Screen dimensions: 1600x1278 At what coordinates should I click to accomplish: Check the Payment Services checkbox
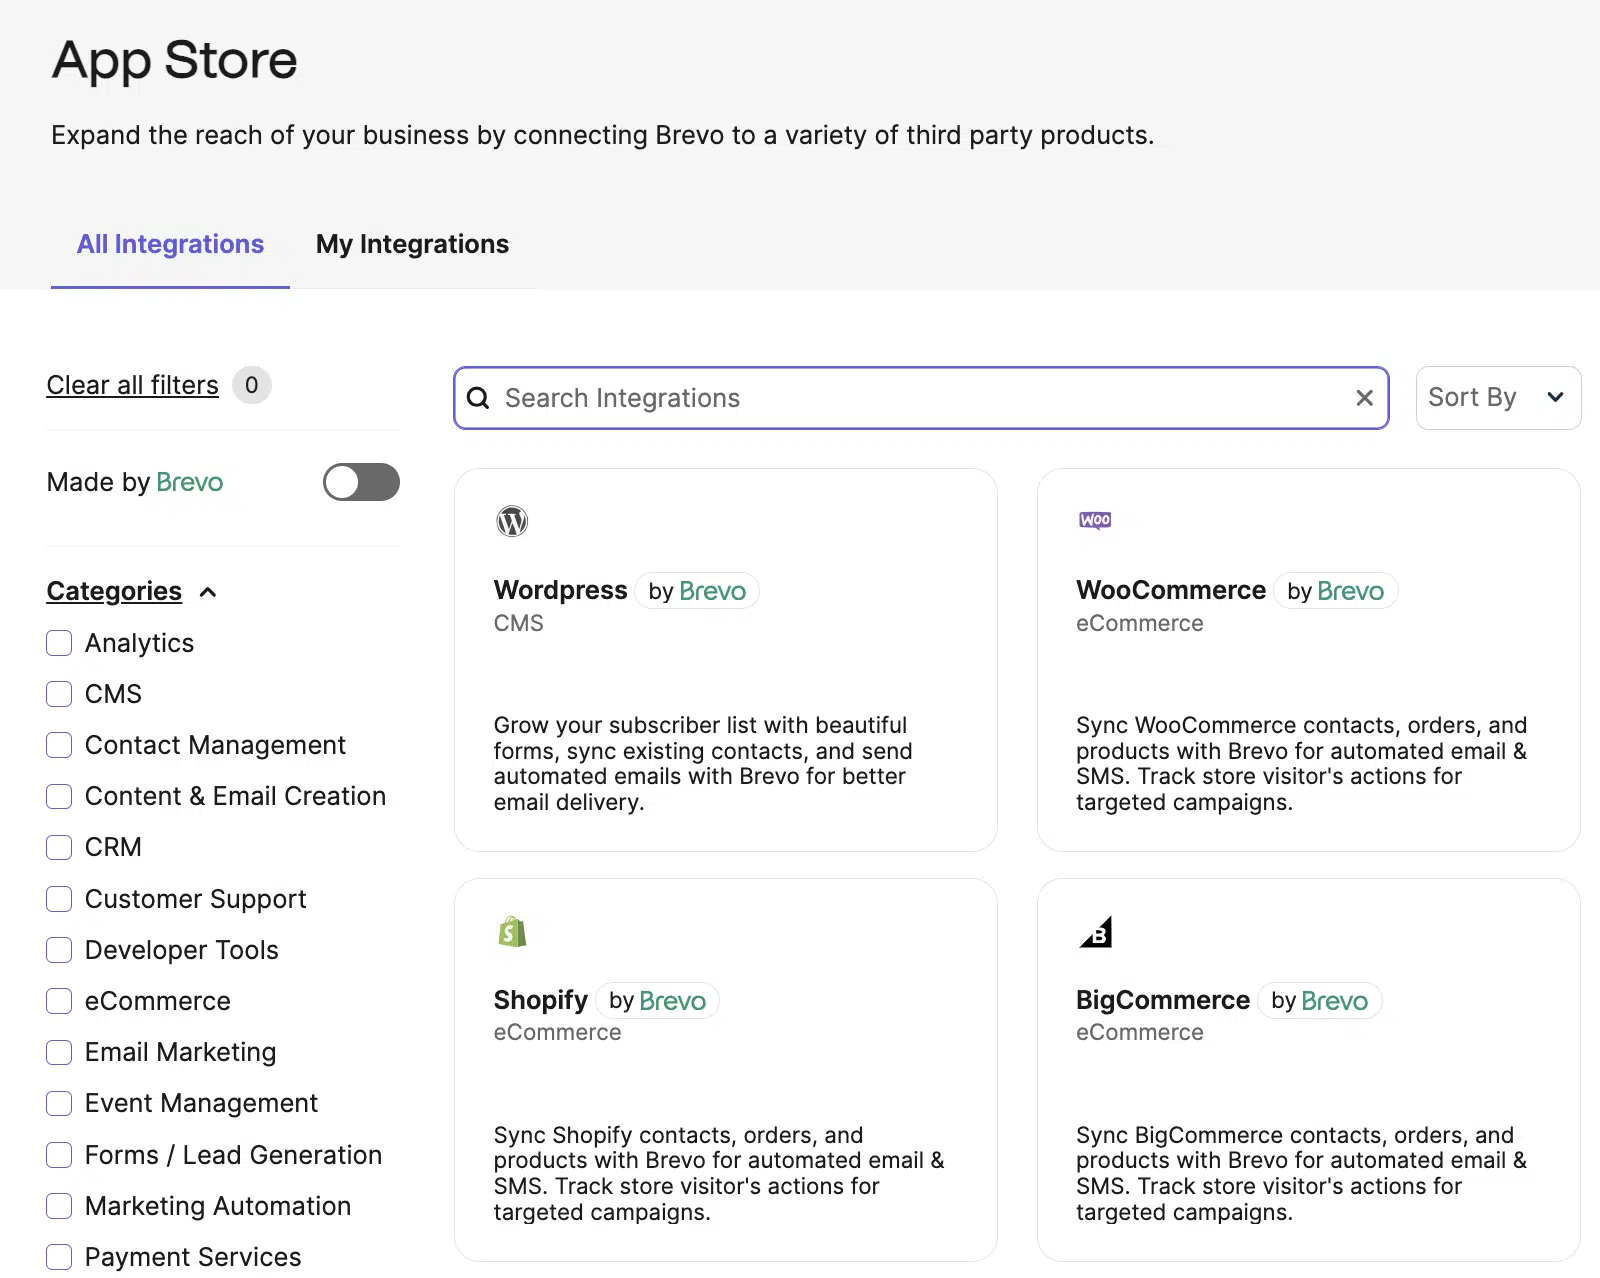coord(59,1257)
